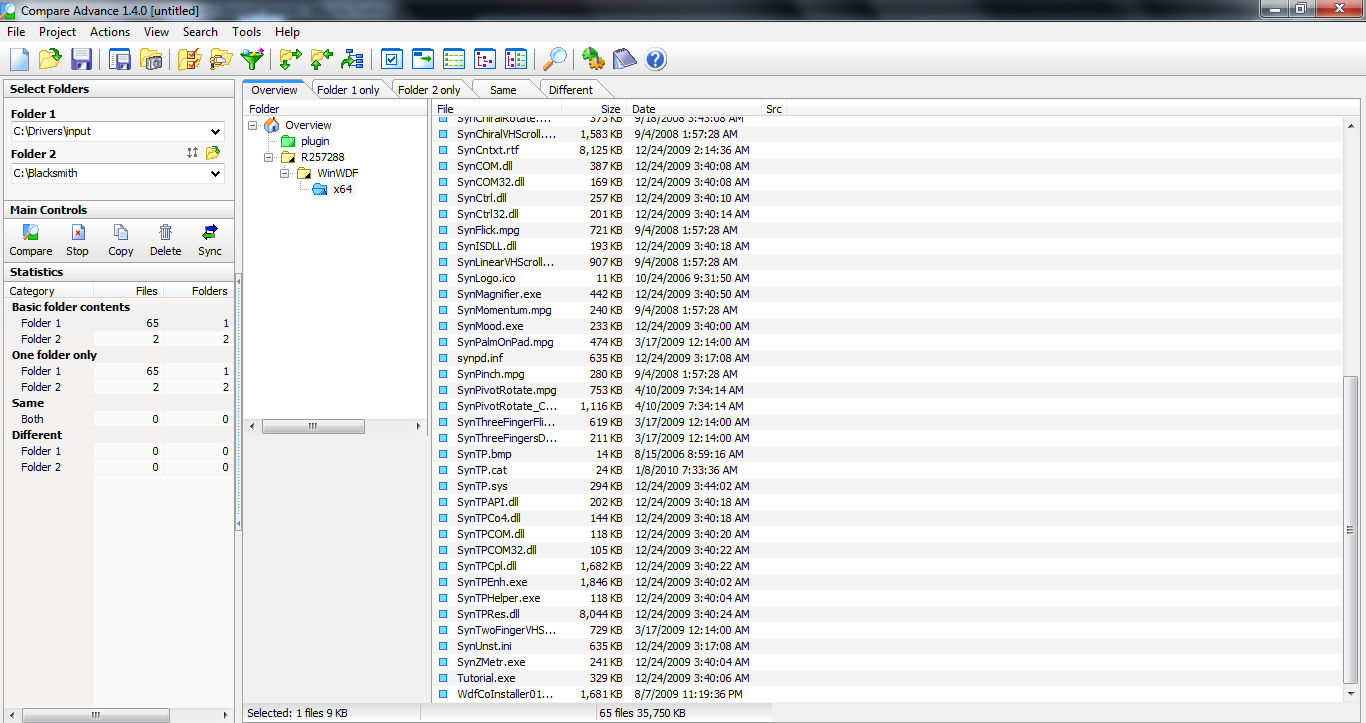Click the toolbar checkbox selection icon
The image size is (1366, 723).
pos(391,60)
